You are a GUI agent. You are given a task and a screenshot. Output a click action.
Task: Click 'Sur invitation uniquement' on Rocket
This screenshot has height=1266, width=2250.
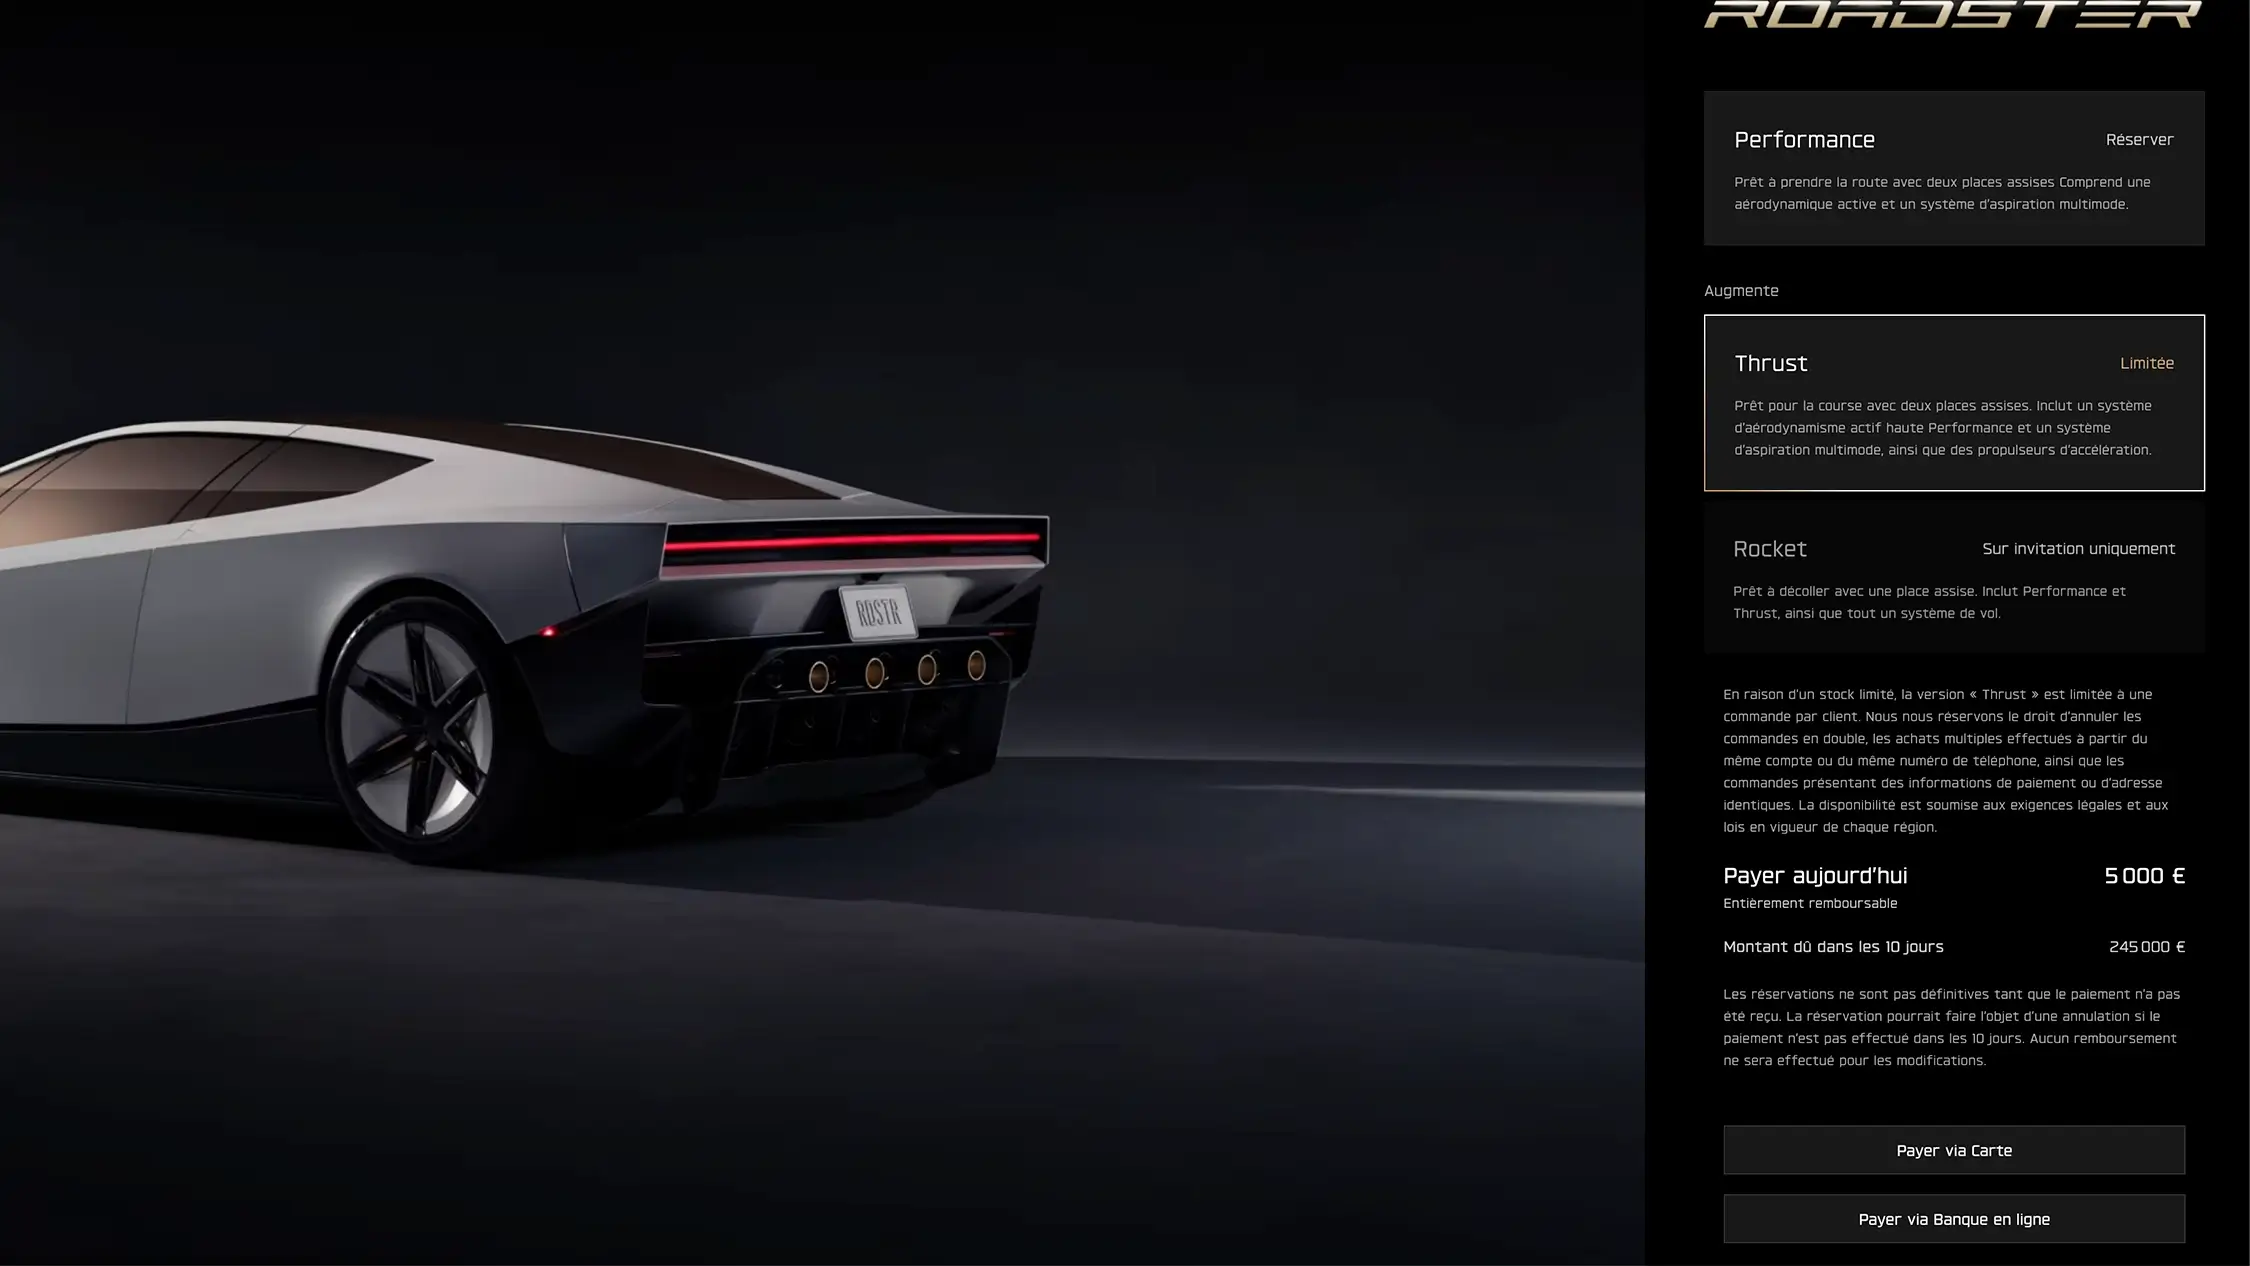tap(2079, 549)
